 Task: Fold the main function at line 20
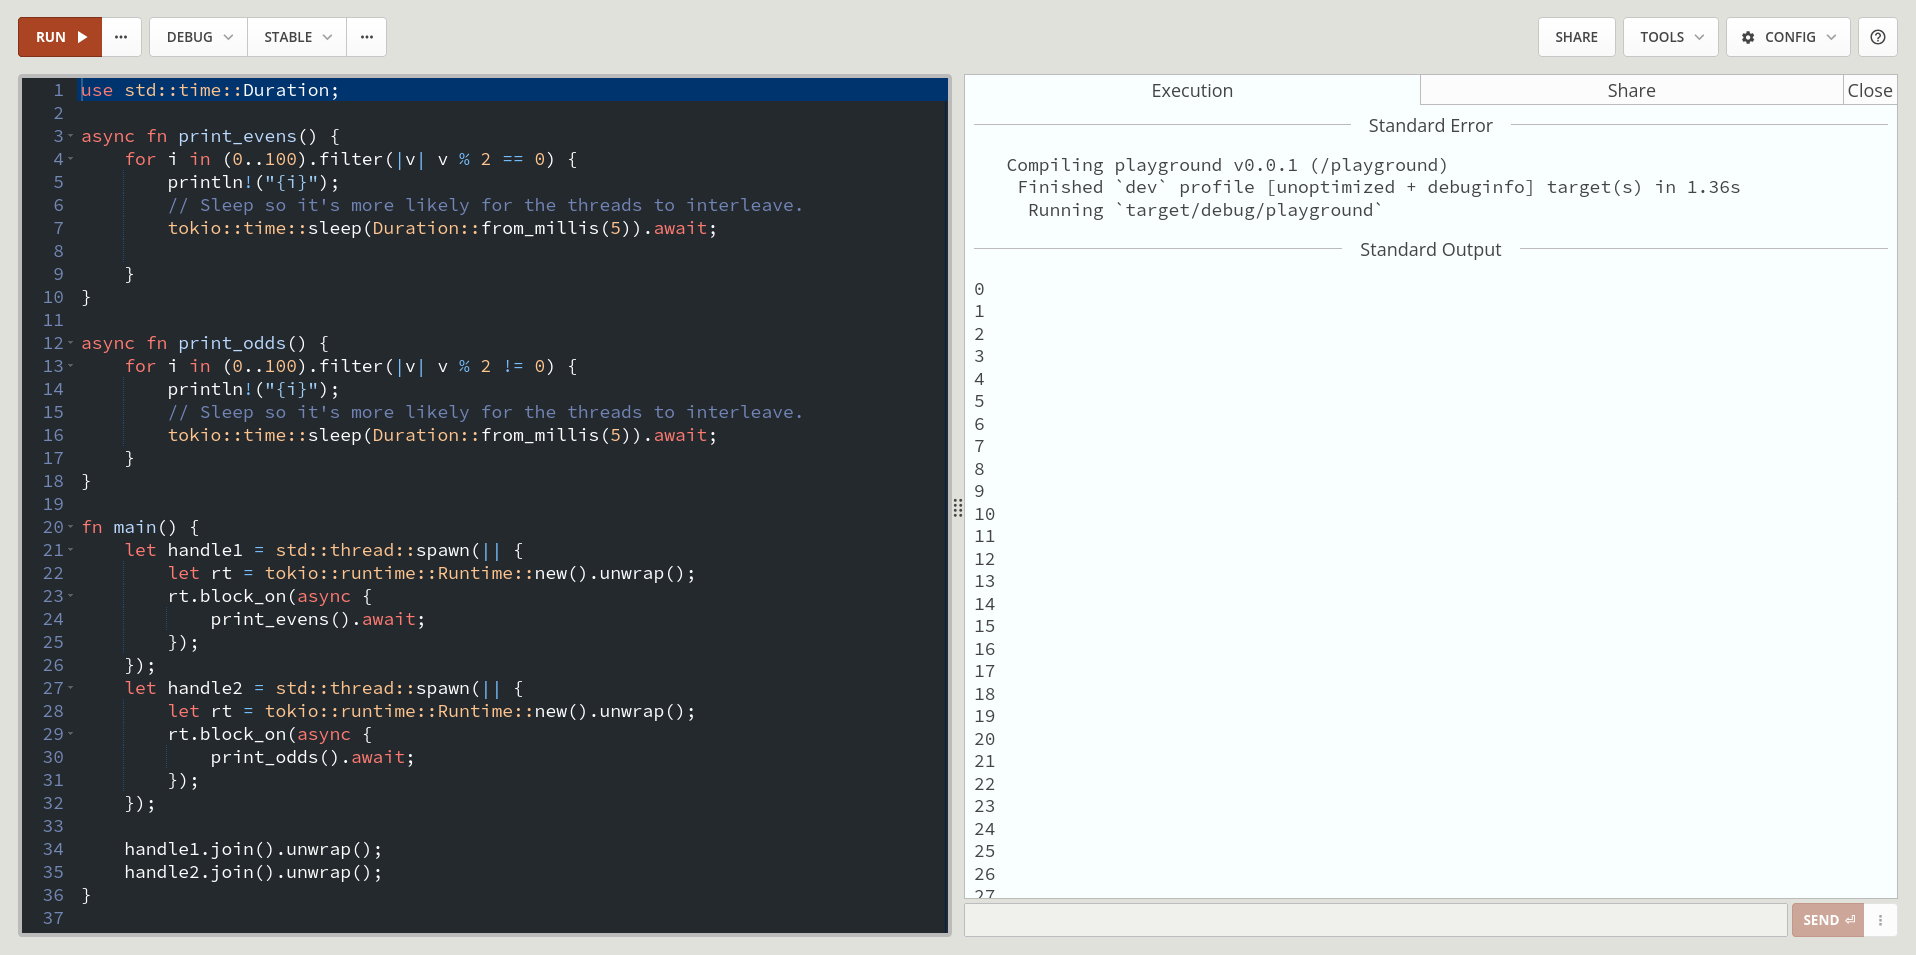tap(71, 527)
